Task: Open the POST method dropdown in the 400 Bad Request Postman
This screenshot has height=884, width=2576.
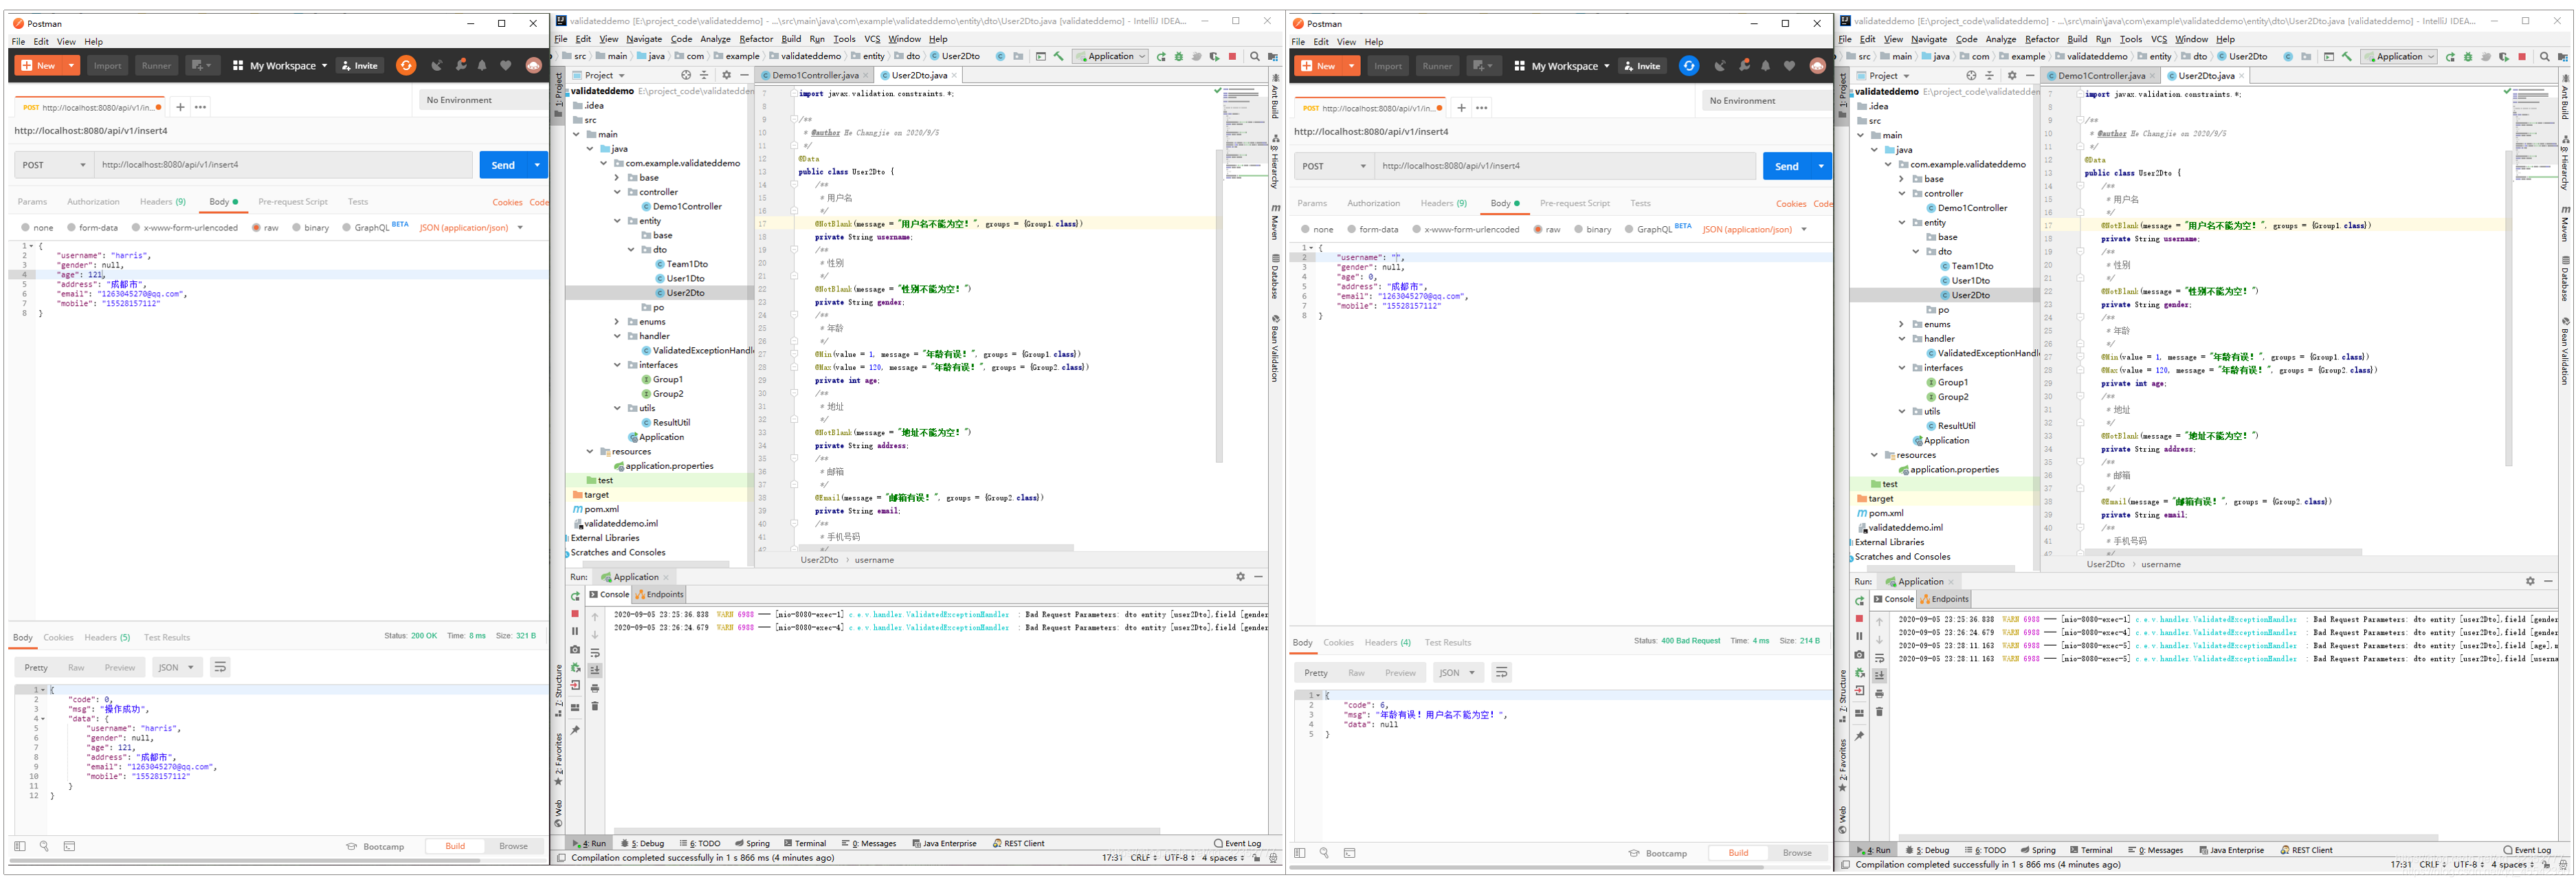Action: pos(1334,166)
